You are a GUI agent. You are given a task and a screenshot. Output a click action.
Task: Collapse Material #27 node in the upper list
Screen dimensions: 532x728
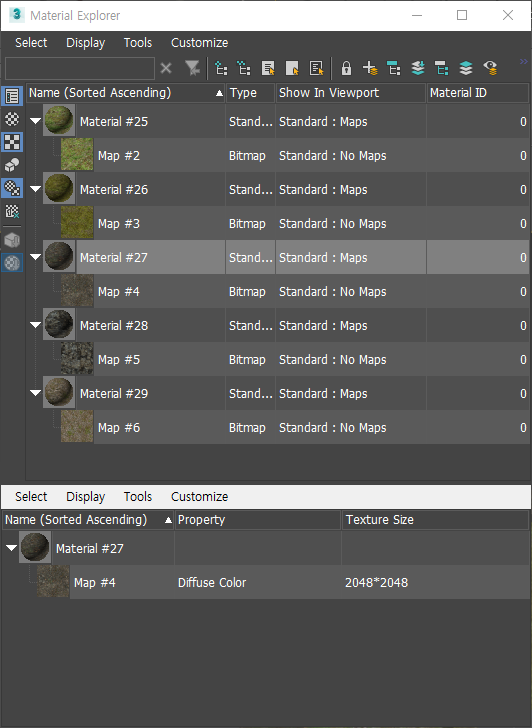[x=35, y=257]
